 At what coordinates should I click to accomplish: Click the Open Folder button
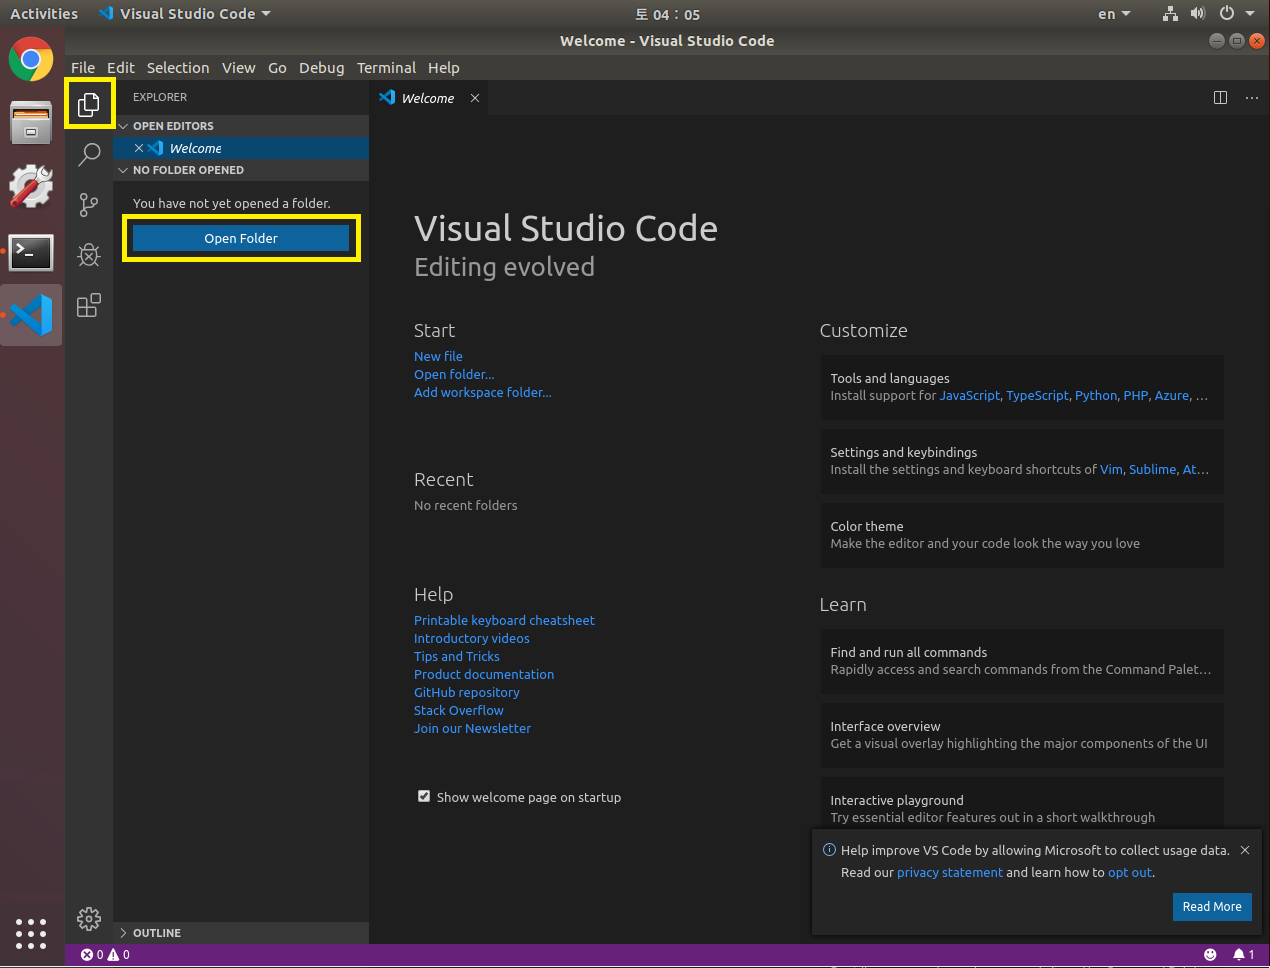pos(241,238)
